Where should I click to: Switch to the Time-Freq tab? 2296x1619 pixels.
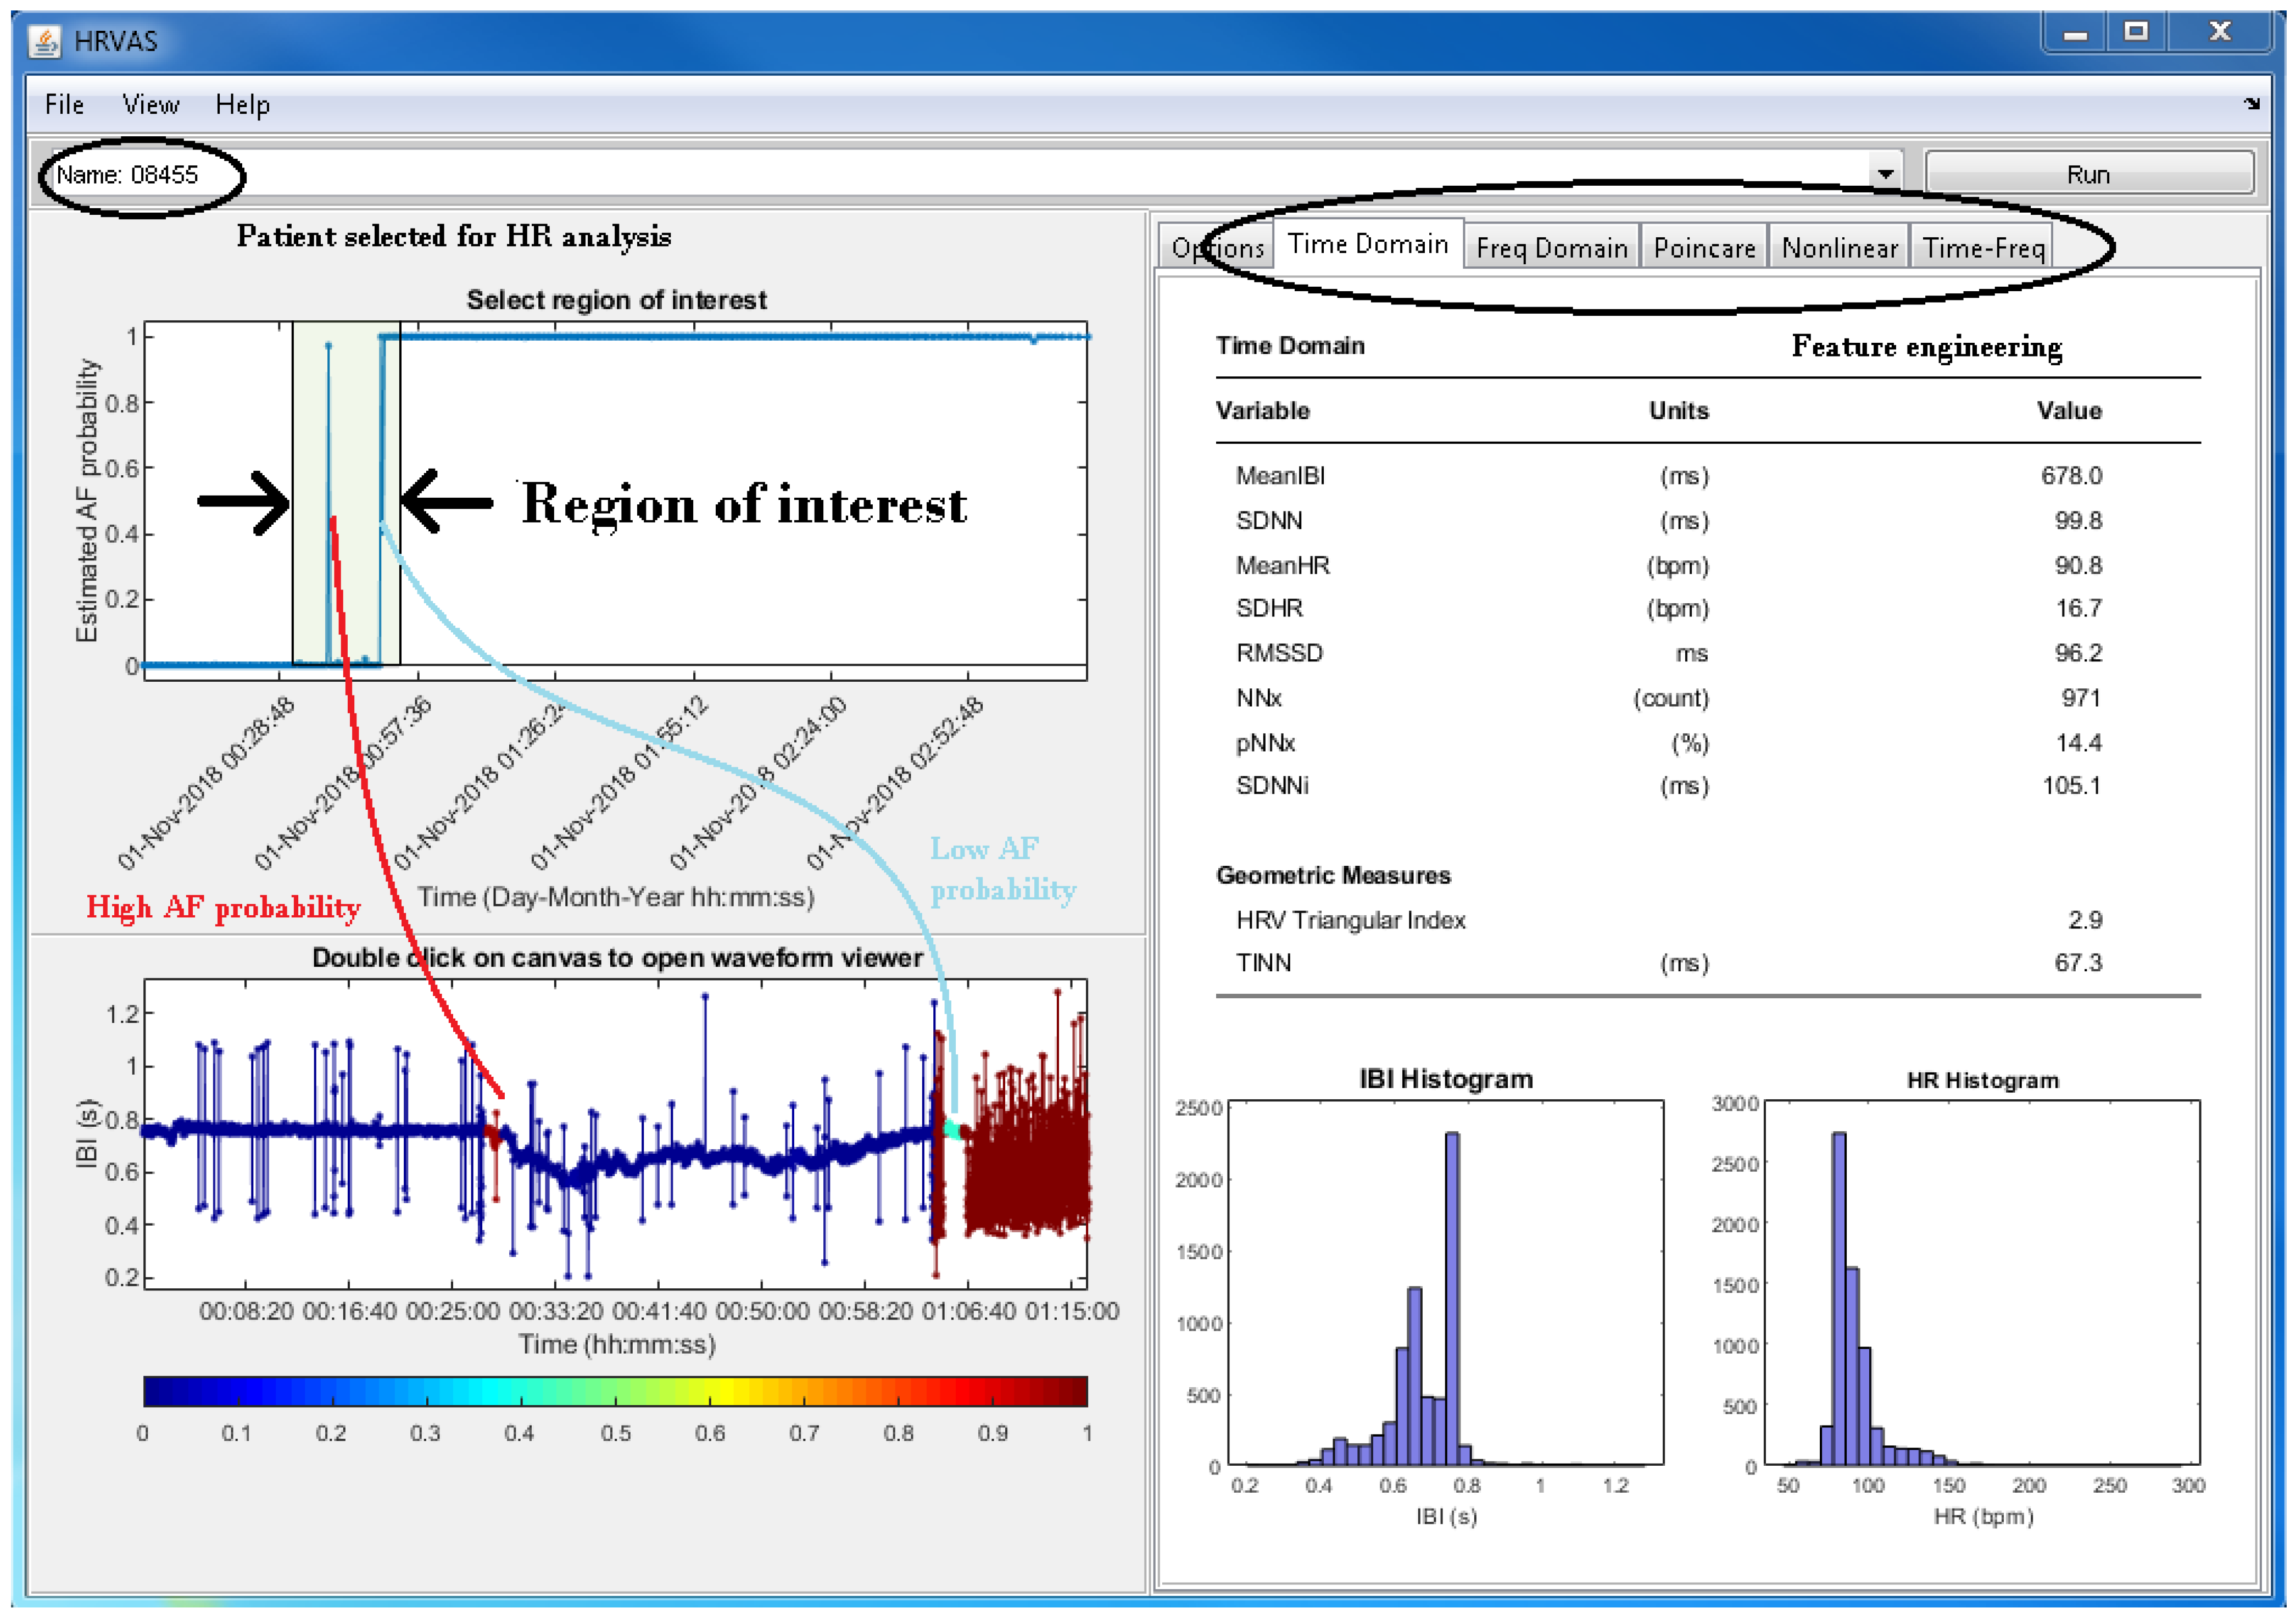pyautogui.click(x=1982, y=248)
